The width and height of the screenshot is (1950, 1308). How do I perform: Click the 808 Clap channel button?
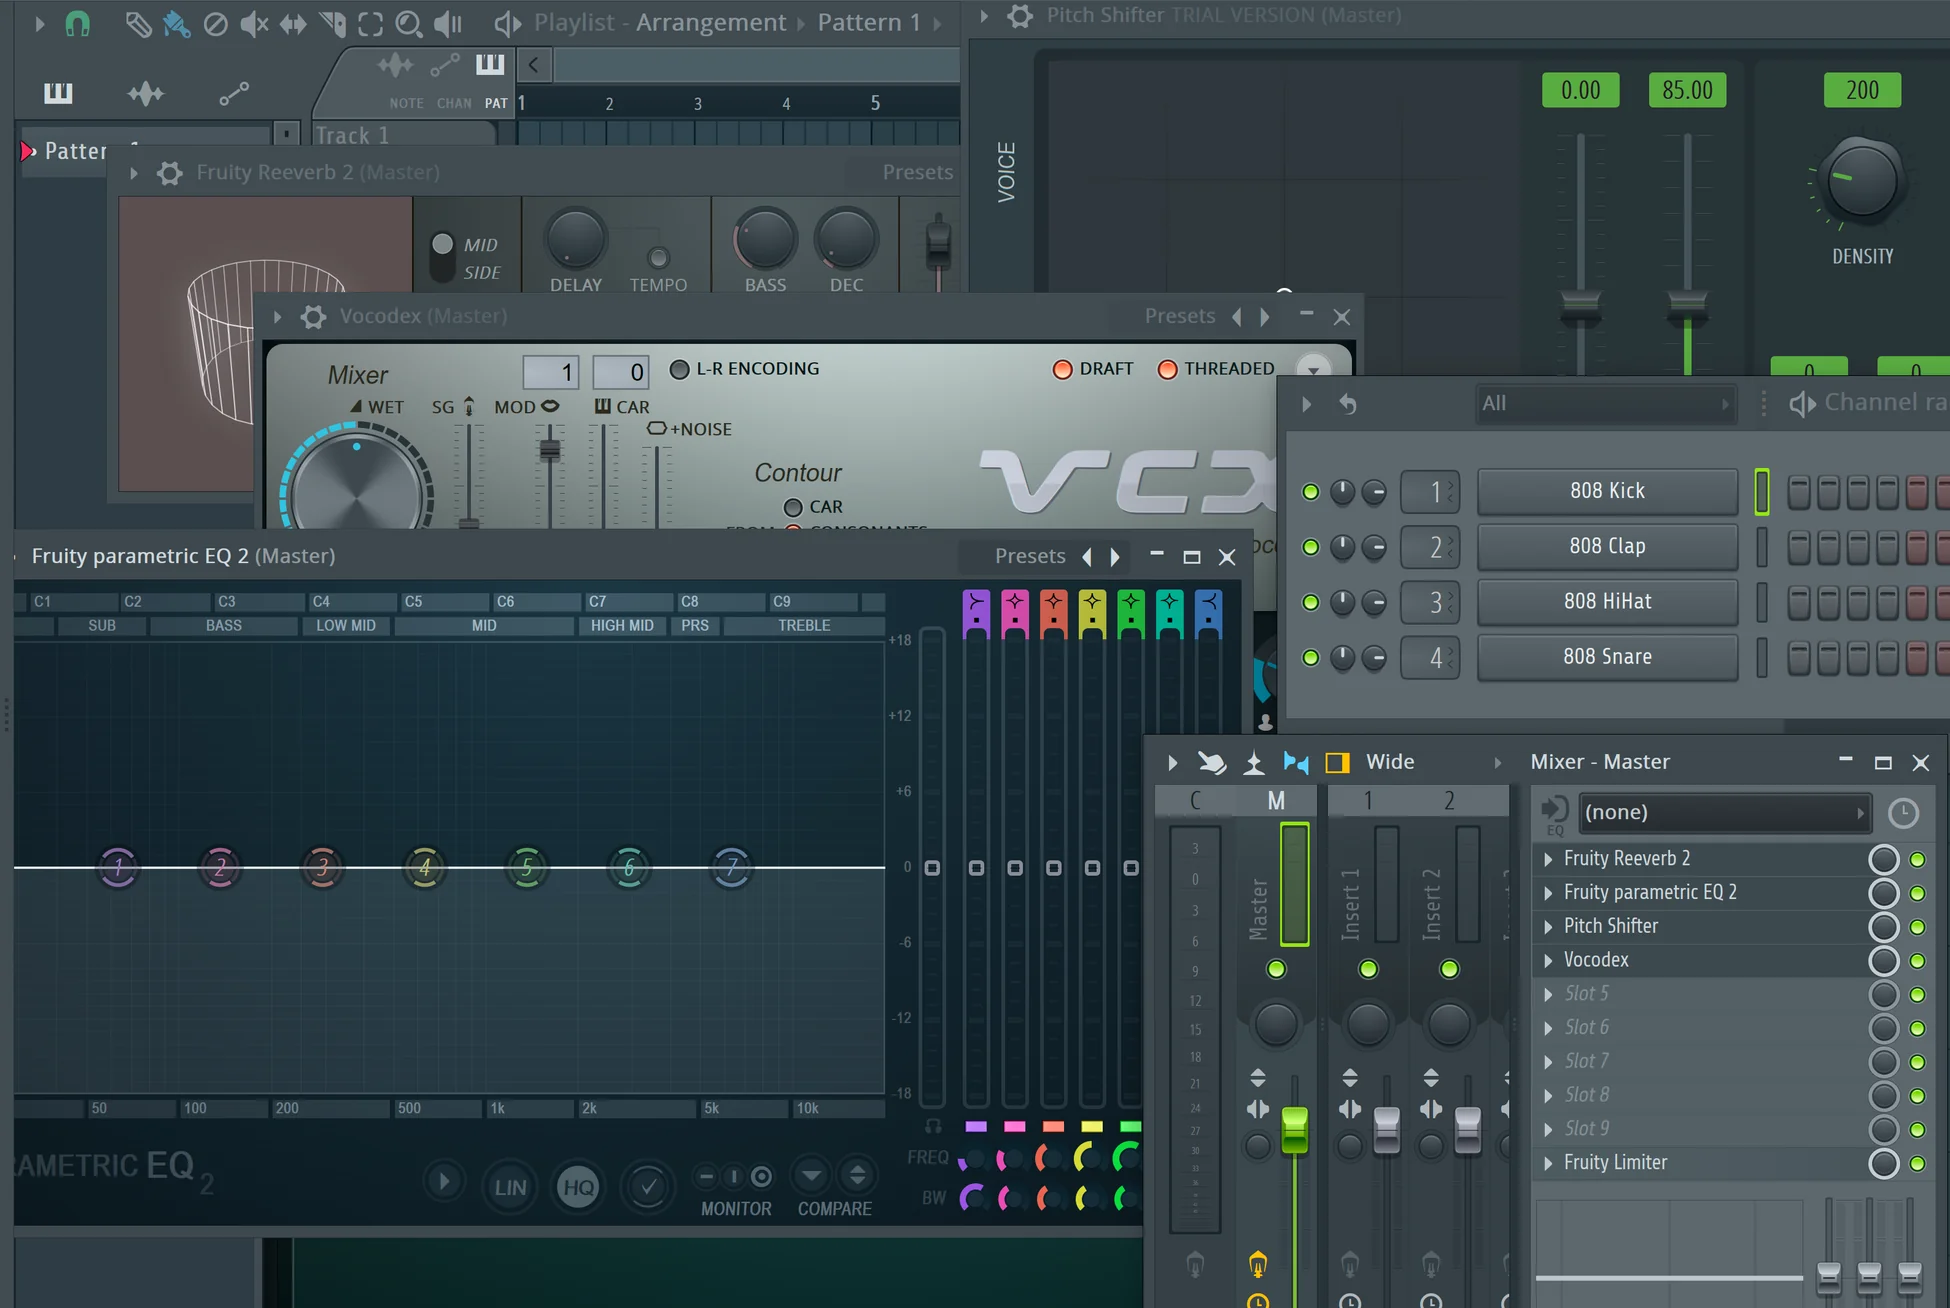point(1607,547)
